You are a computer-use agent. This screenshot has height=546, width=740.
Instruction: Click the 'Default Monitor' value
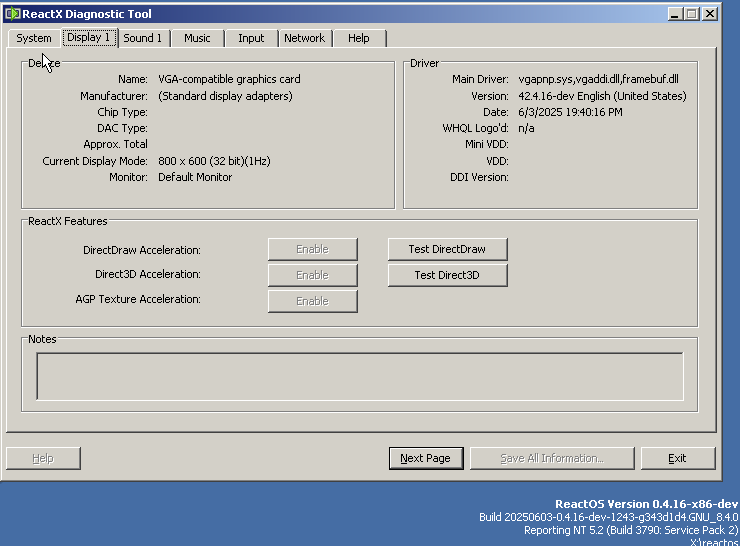[x=195, y=177]
